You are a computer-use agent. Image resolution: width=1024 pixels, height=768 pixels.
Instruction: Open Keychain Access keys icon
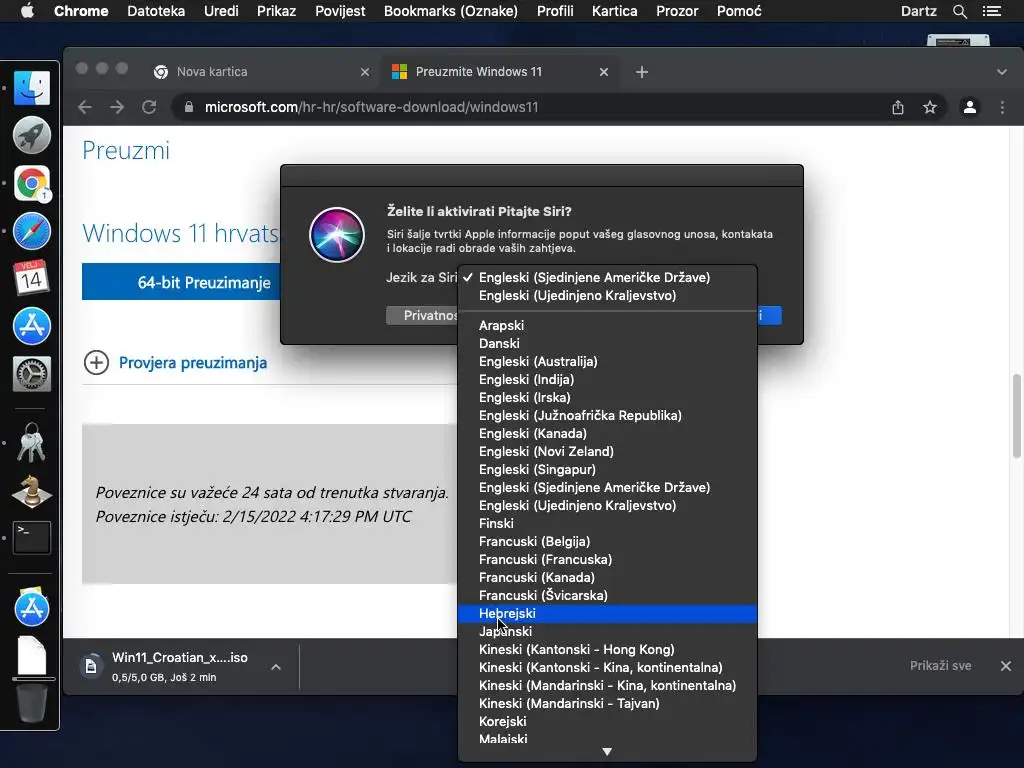tap(31, 443)
